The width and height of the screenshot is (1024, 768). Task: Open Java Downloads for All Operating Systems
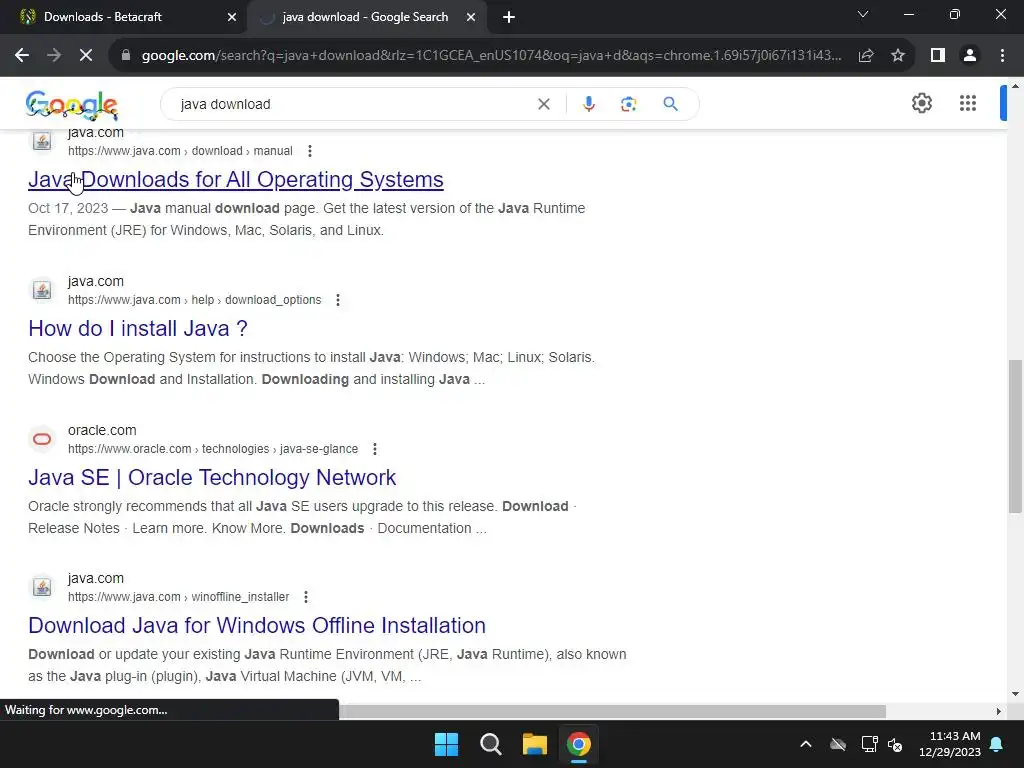click(236, 180)
